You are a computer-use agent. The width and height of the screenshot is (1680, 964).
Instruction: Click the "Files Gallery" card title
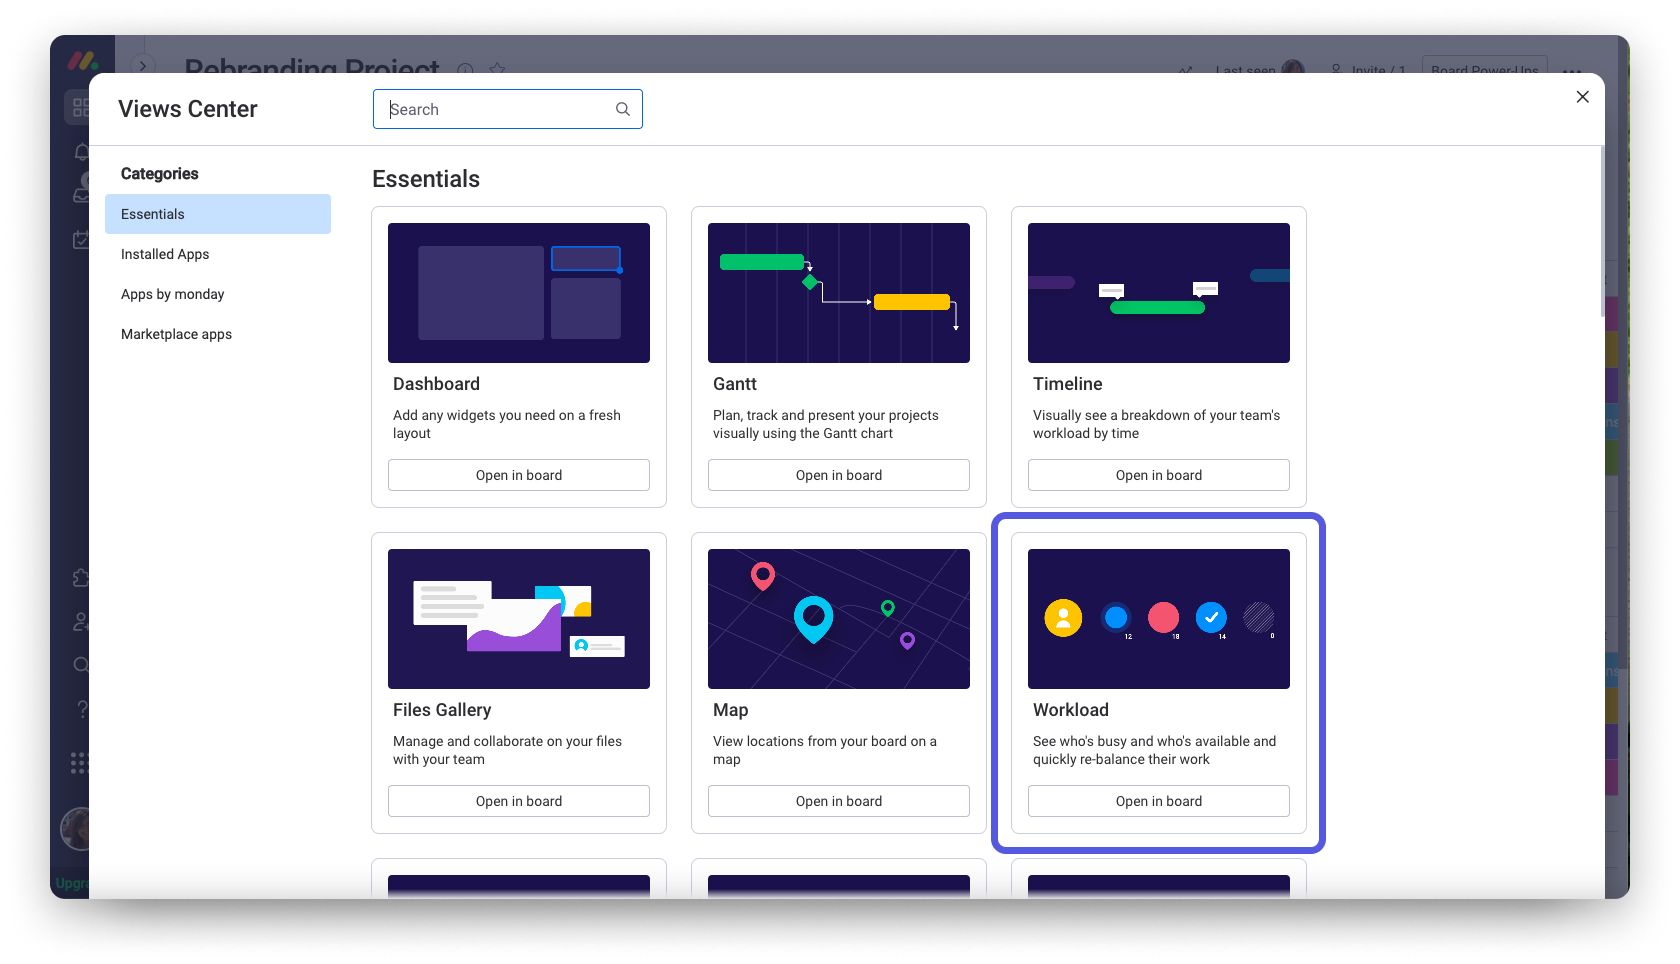pyautogui.click(x=442, y=710)
